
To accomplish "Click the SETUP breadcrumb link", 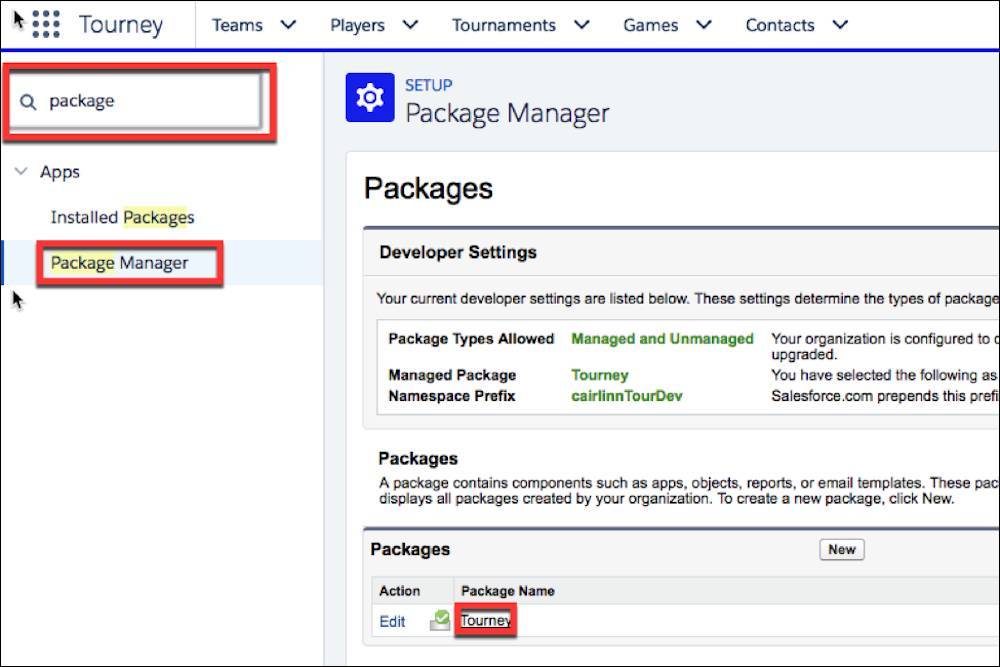I will 428,85.
